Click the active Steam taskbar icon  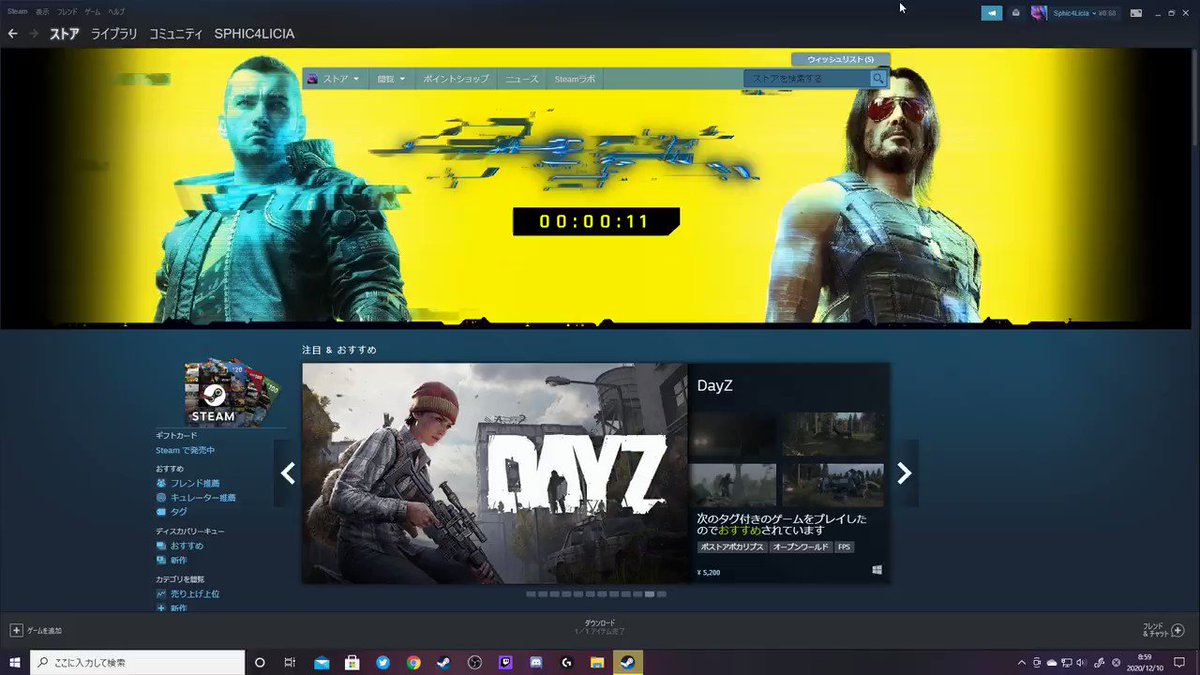coord(628,662)
